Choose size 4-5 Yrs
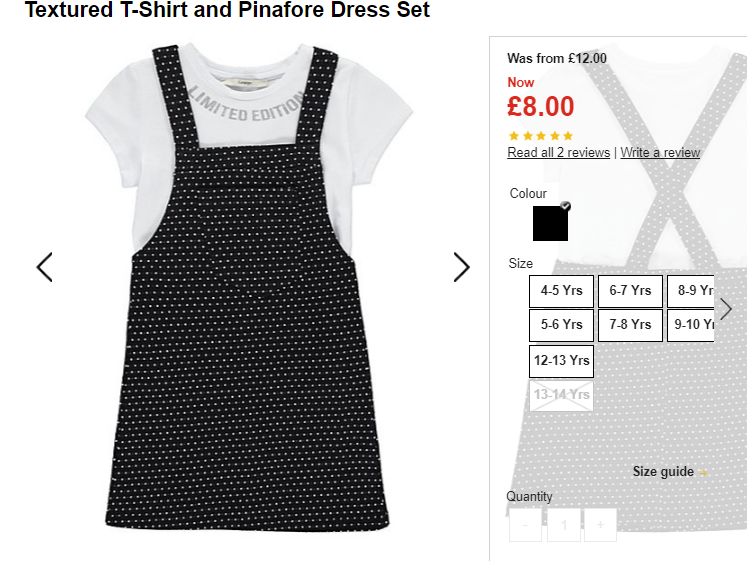 point(561,291)
